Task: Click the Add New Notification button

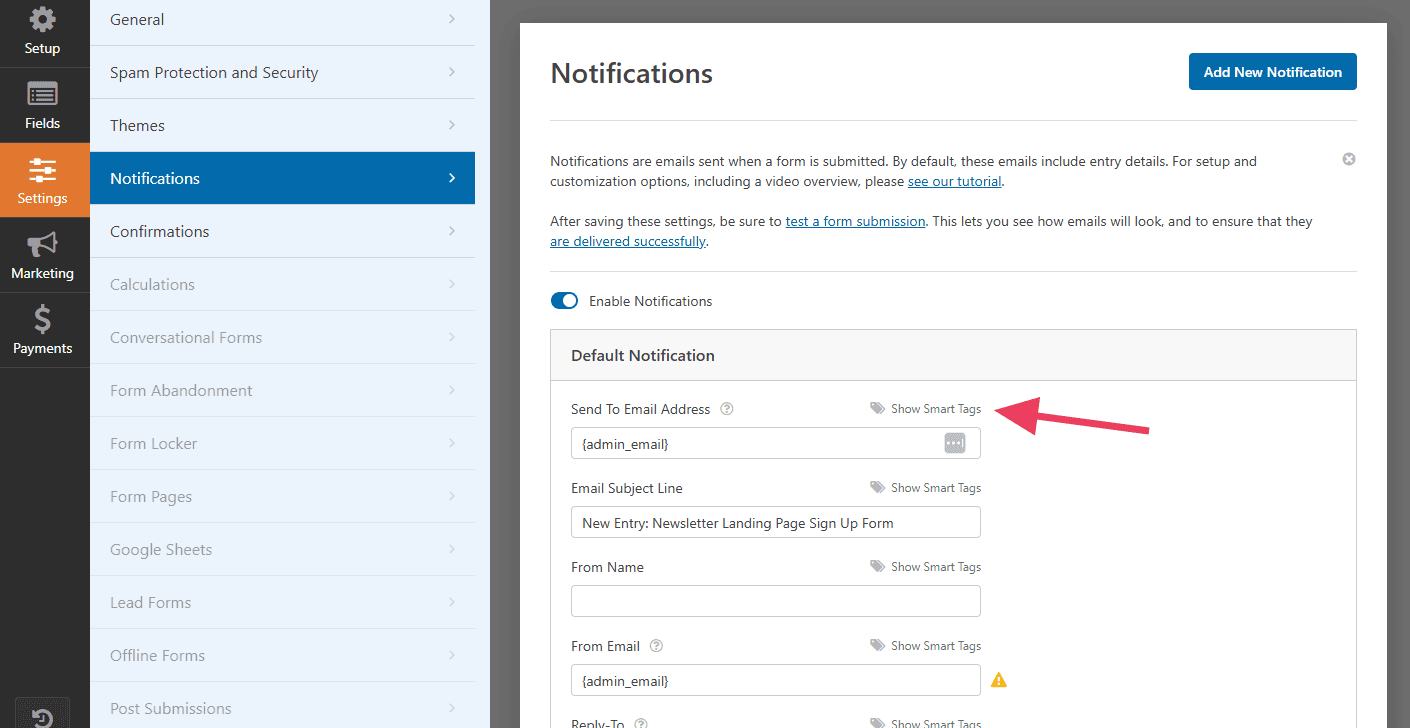Action: tap(1273, 72)
